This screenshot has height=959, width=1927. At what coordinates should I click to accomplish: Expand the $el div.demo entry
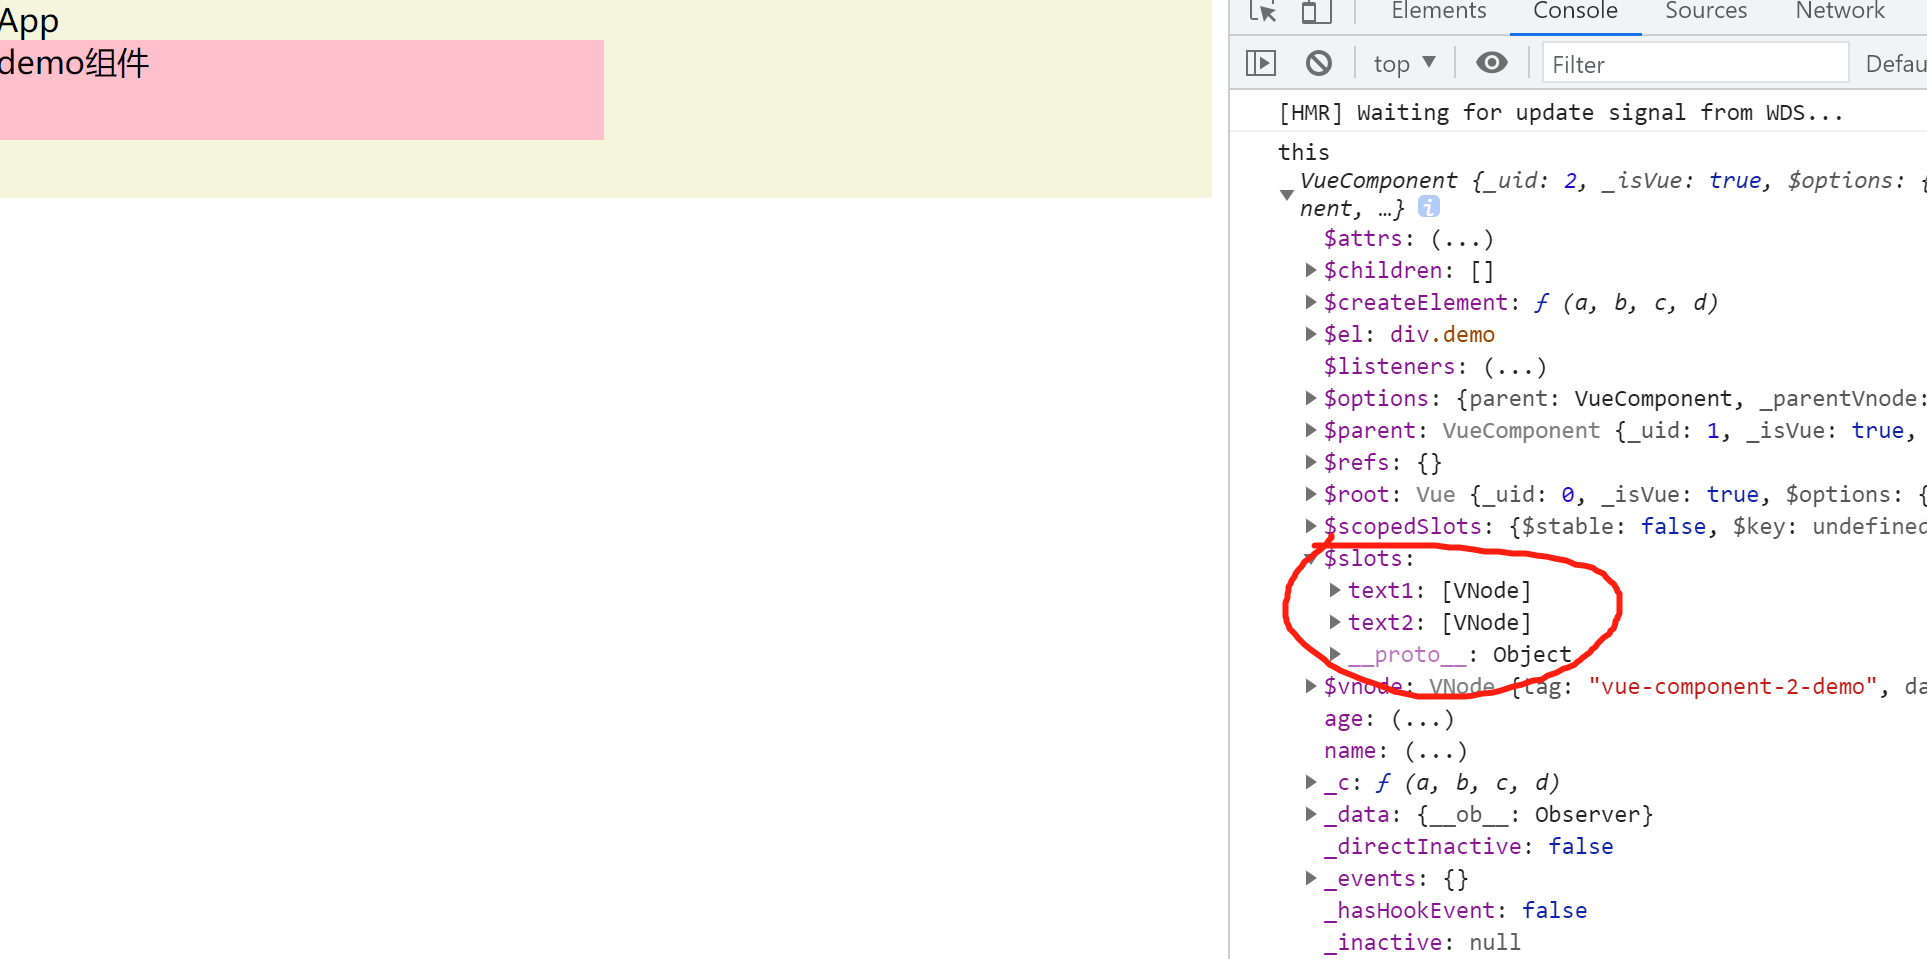coord(1310,334)
